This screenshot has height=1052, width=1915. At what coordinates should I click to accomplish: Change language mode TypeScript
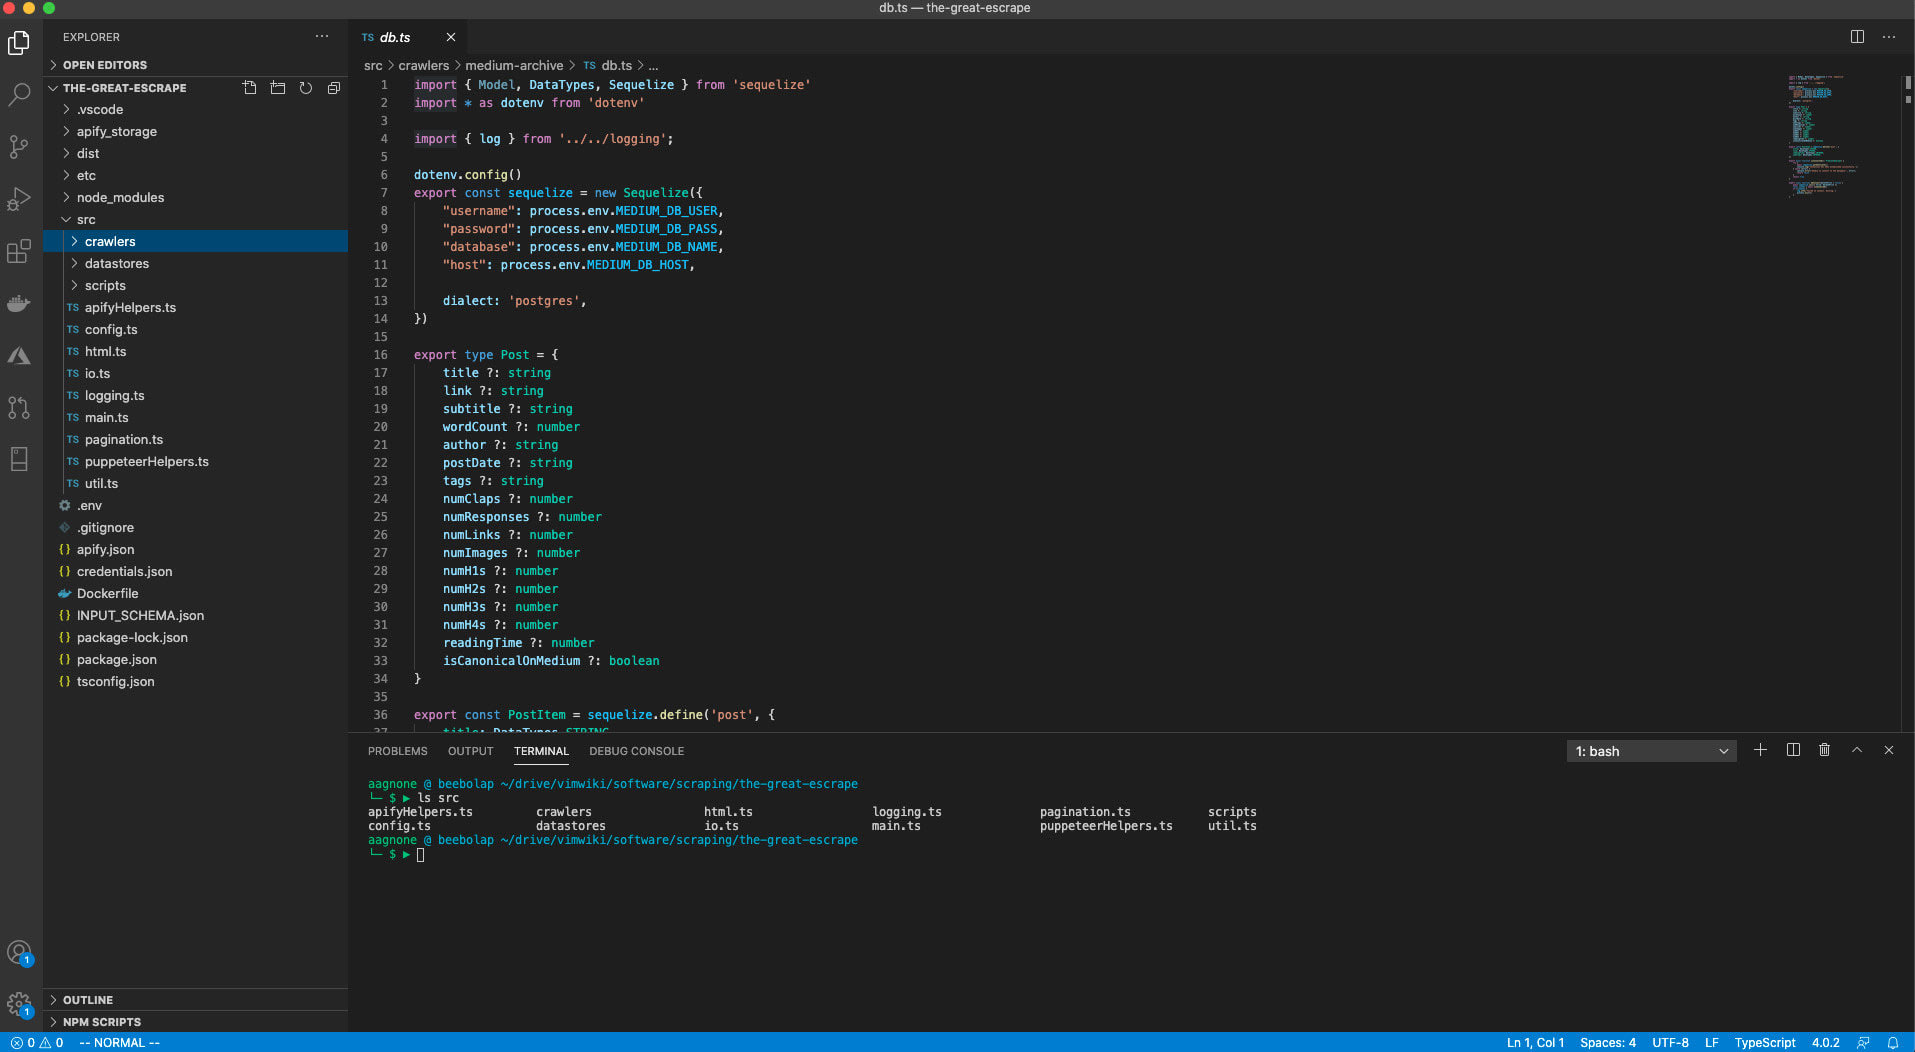click(1765, 1042)
